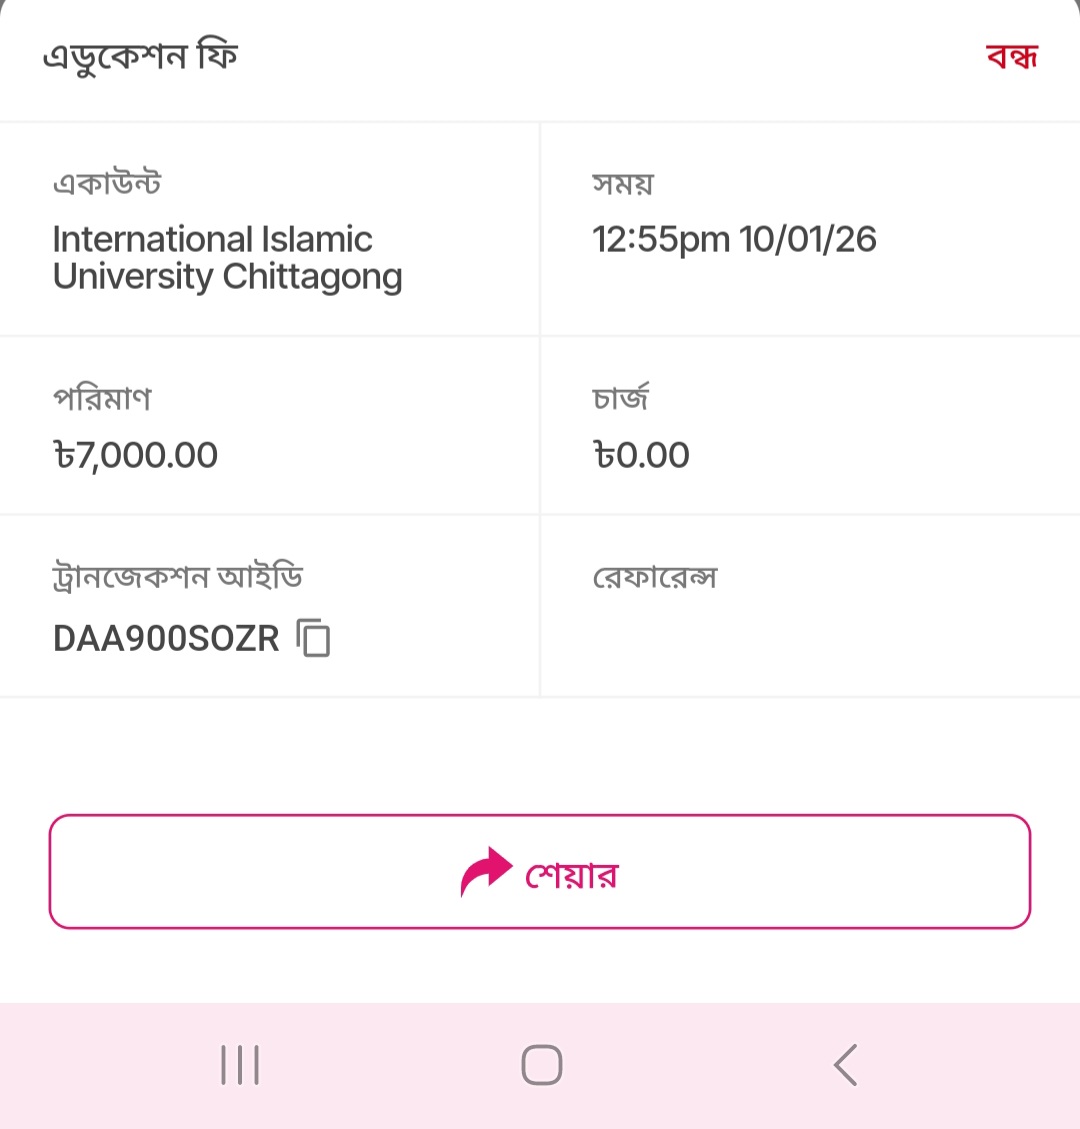Tap the পরিমাণ amount label

[102, 399]
